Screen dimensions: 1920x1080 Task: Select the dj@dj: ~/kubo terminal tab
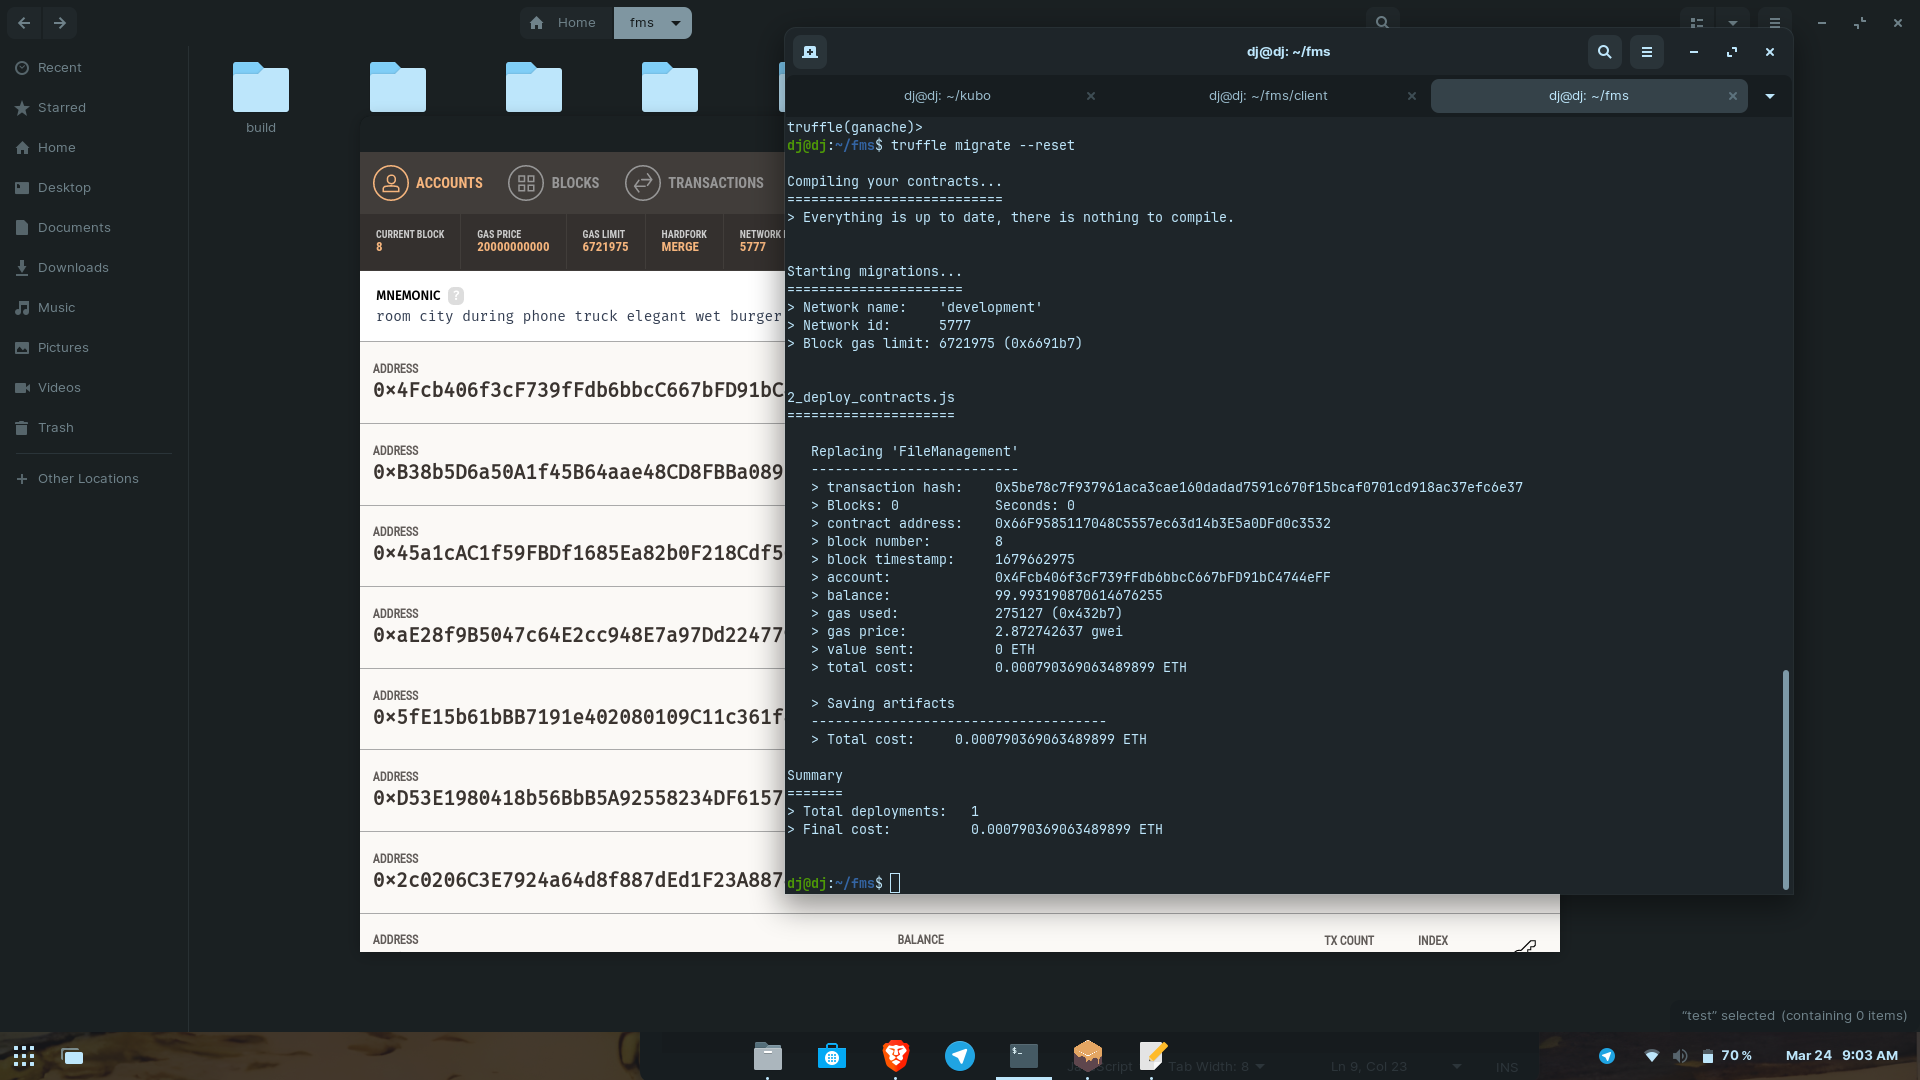[x=948, y=95]
